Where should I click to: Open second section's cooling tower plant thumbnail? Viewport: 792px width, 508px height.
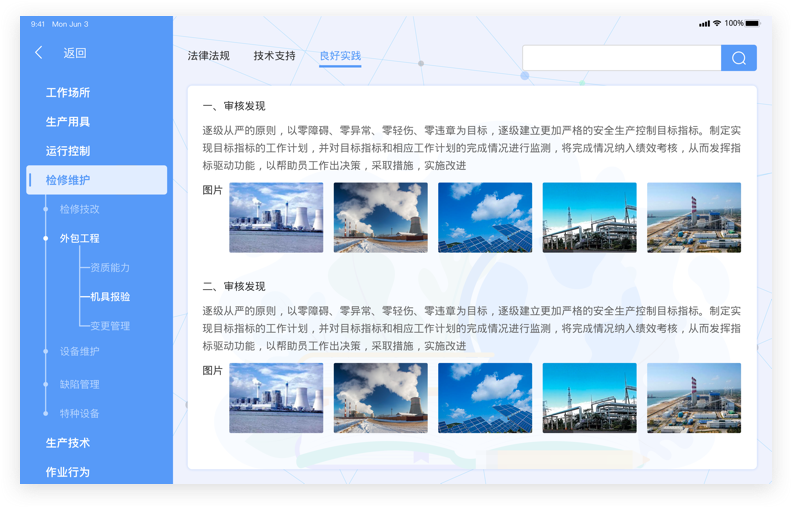point(276,398)
